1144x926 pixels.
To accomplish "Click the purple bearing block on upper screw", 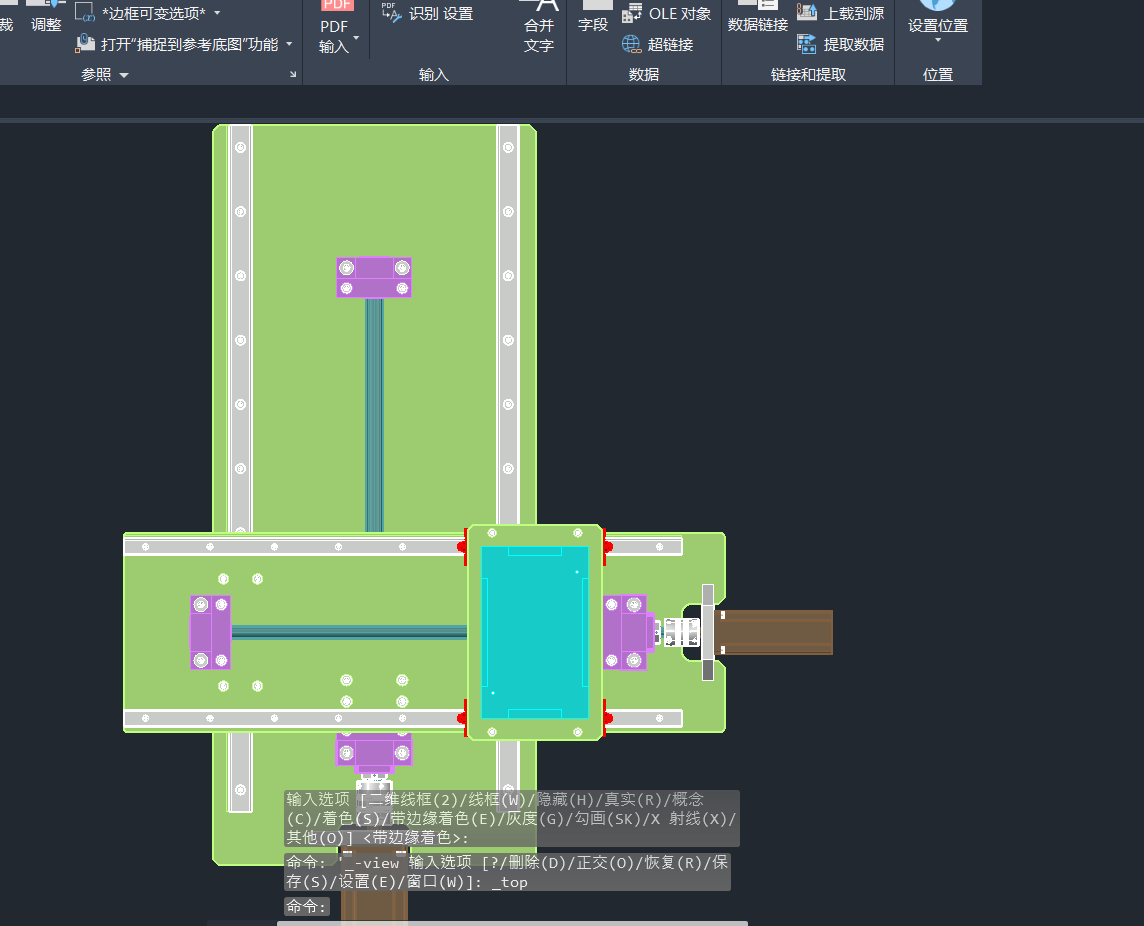I will (374, 277).
